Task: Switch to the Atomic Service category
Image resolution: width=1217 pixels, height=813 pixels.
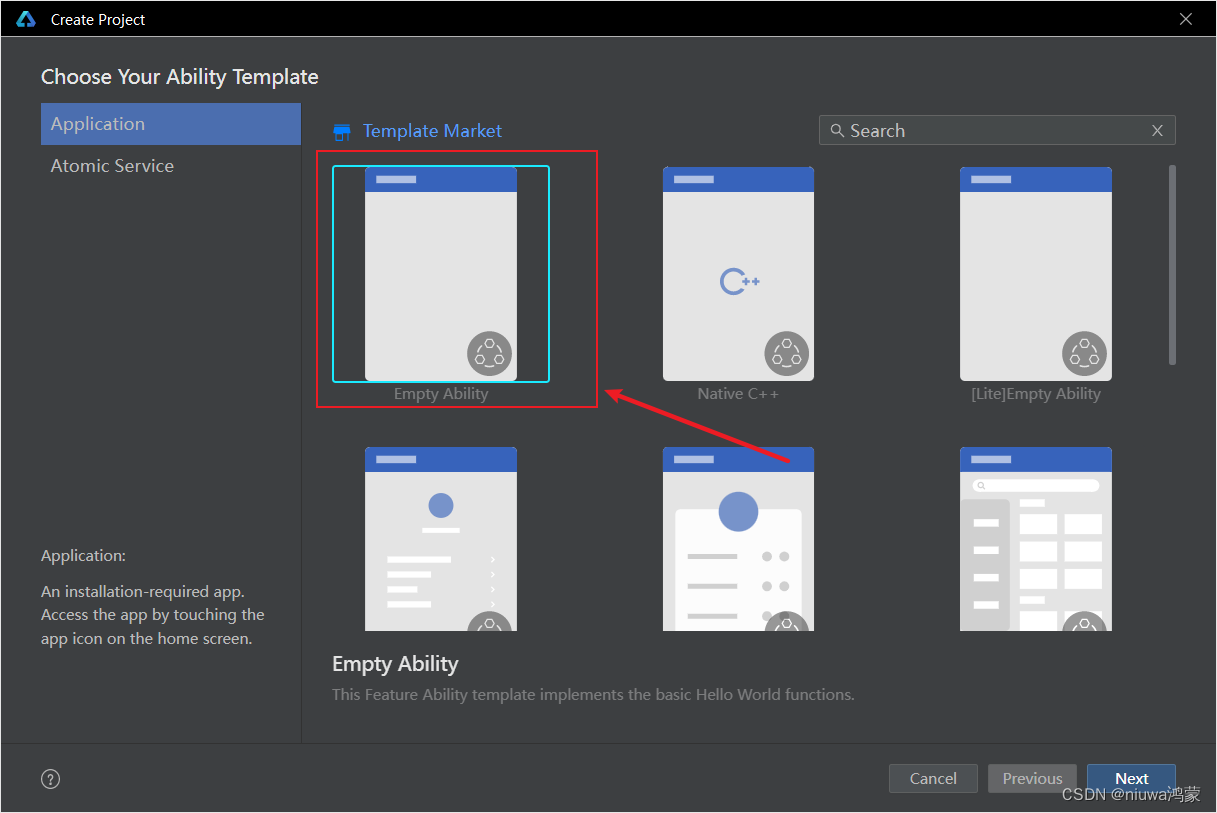Action: coord(171,166)
